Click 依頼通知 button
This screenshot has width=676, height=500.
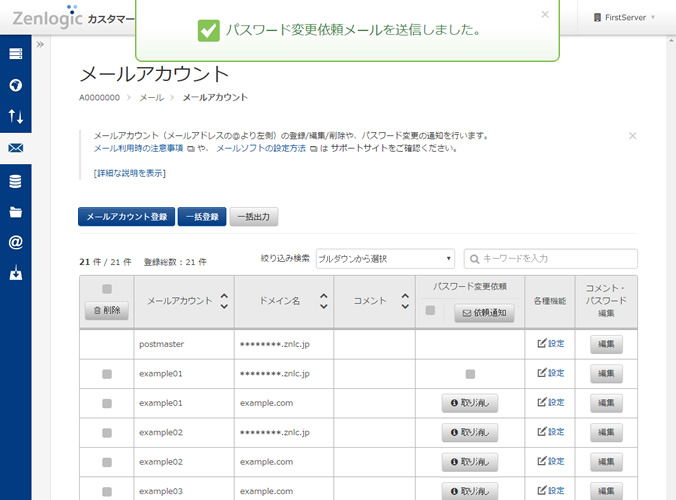click(x=484, y=313)
